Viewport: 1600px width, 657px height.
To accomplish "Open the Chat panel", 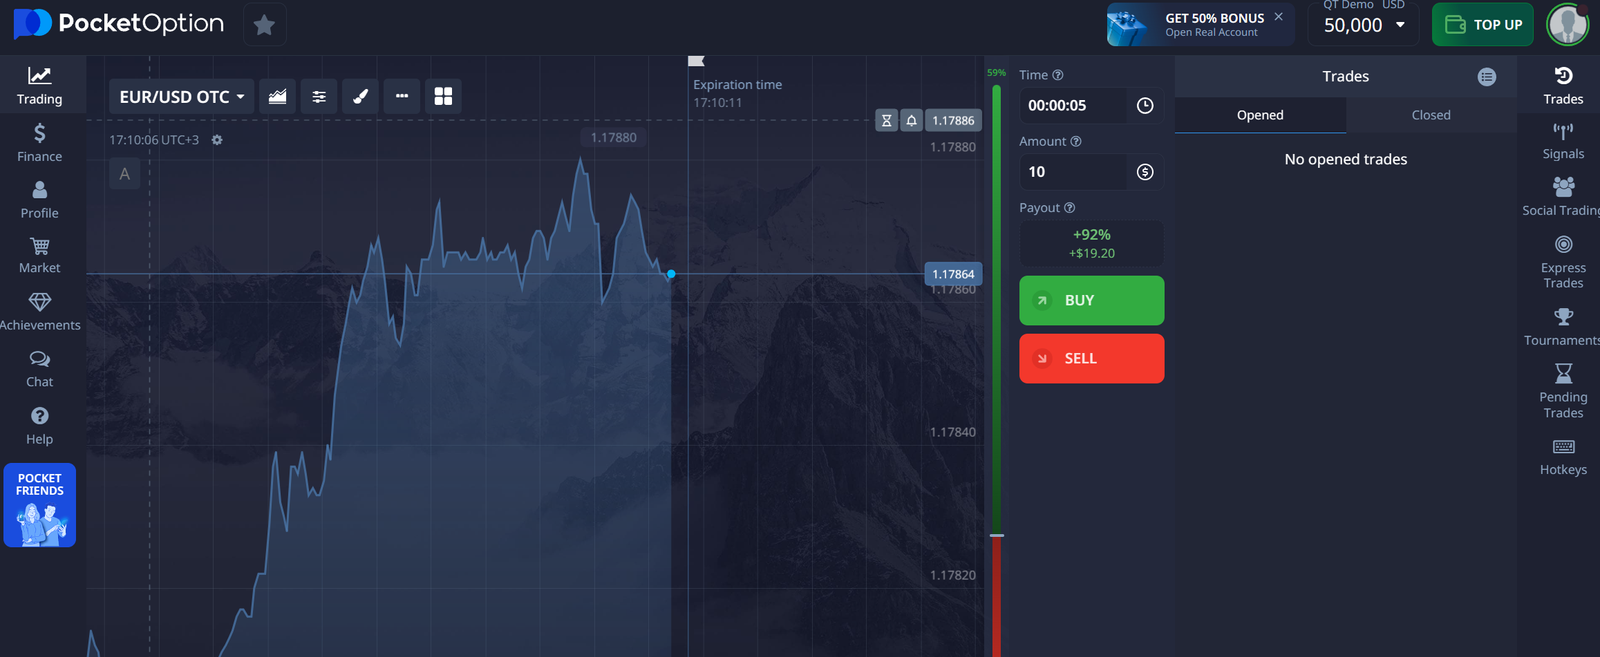I will coord(40,369).
